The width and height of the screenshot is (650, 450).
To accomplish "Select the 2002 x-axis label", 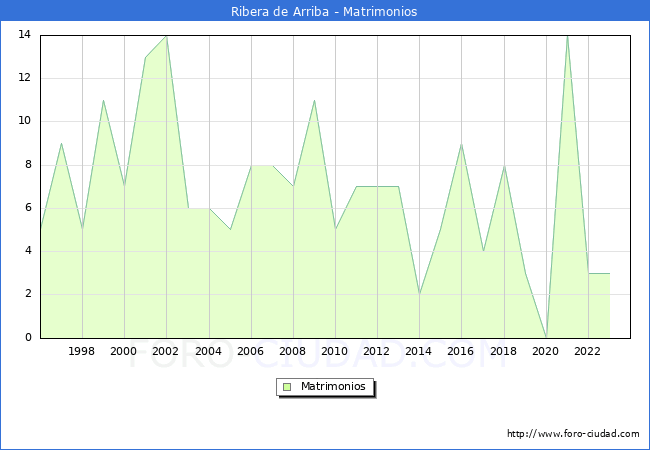I will click(165, 351).
